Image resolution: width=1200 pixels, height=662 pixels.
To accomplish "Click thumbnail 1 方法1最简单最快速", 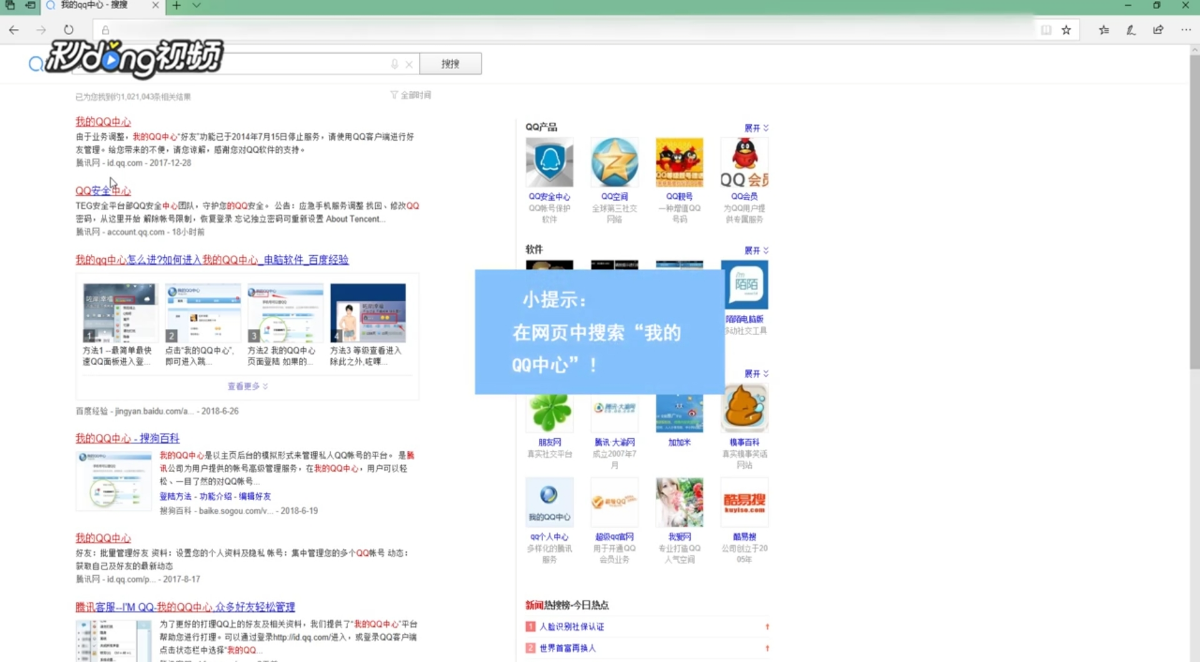I will point(119,314).
